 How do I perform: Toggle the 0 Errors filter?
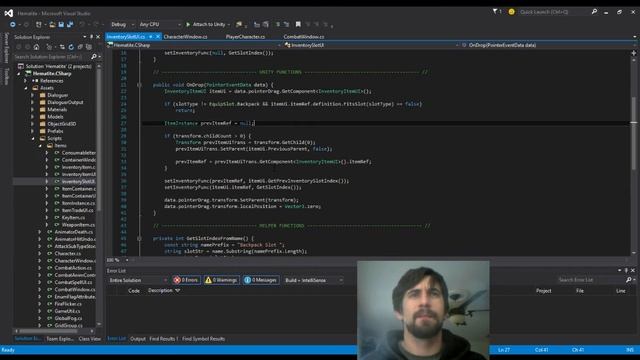click(186, 280)
